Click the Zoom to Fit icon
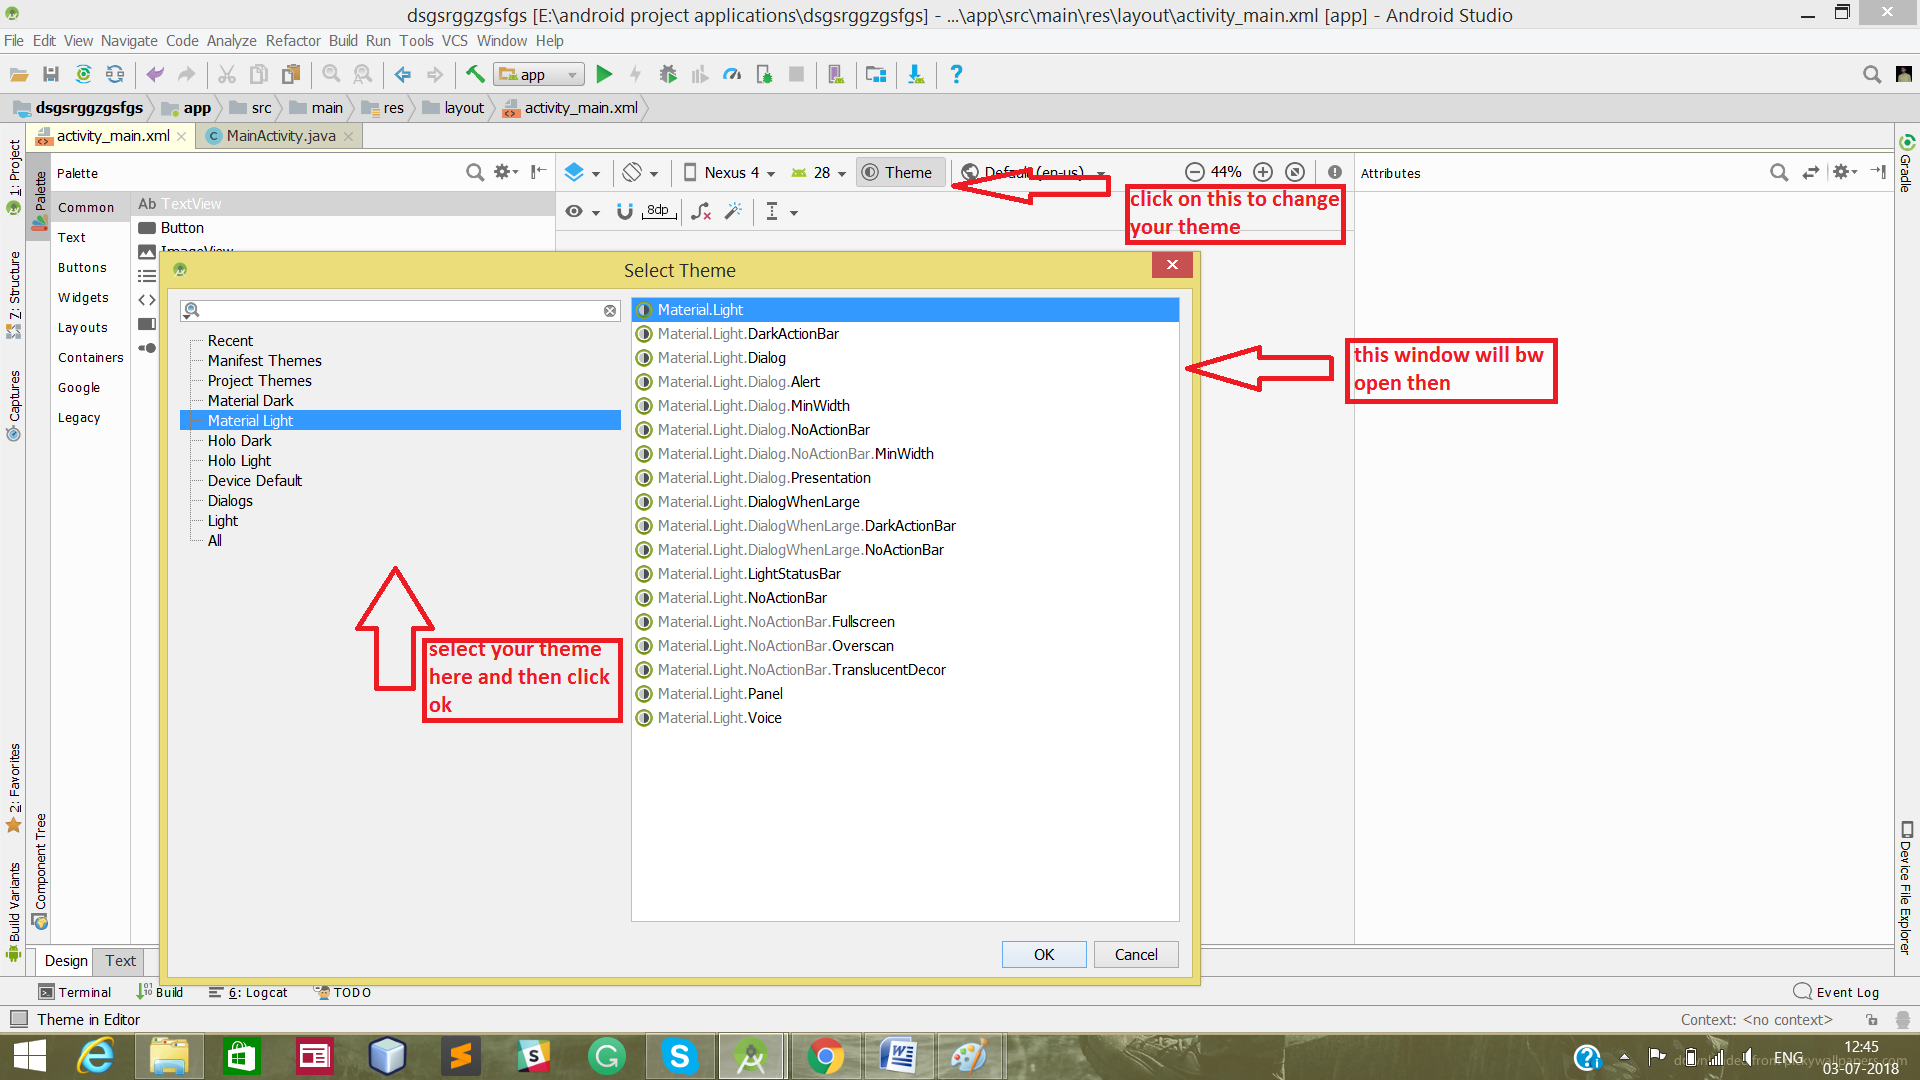The height and width of the screenshot is (1080, 1920). [1295, 172]
